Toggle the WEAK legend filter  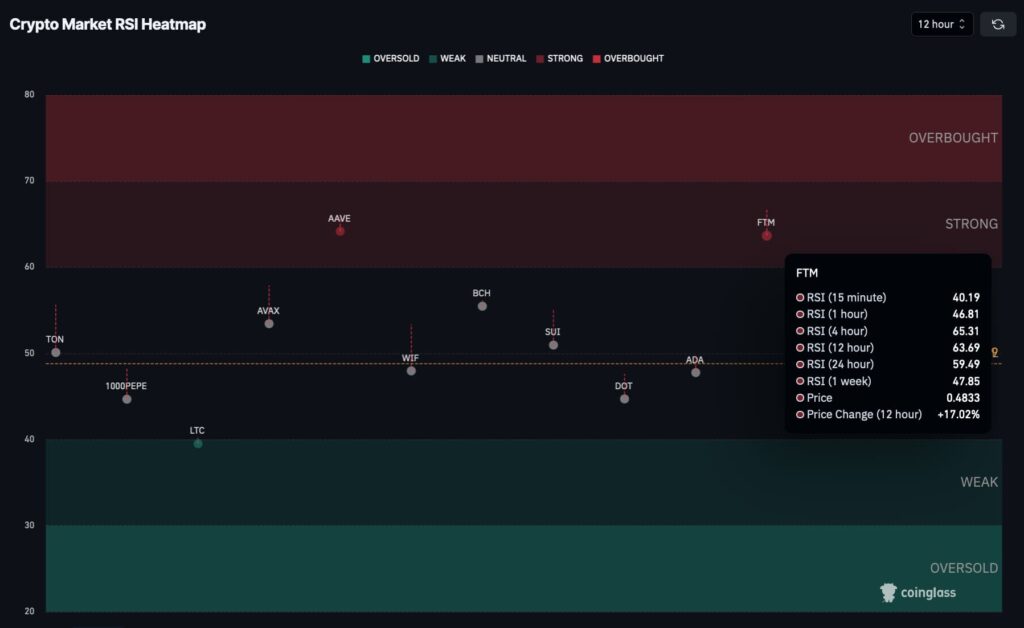(x=447, y=59)
